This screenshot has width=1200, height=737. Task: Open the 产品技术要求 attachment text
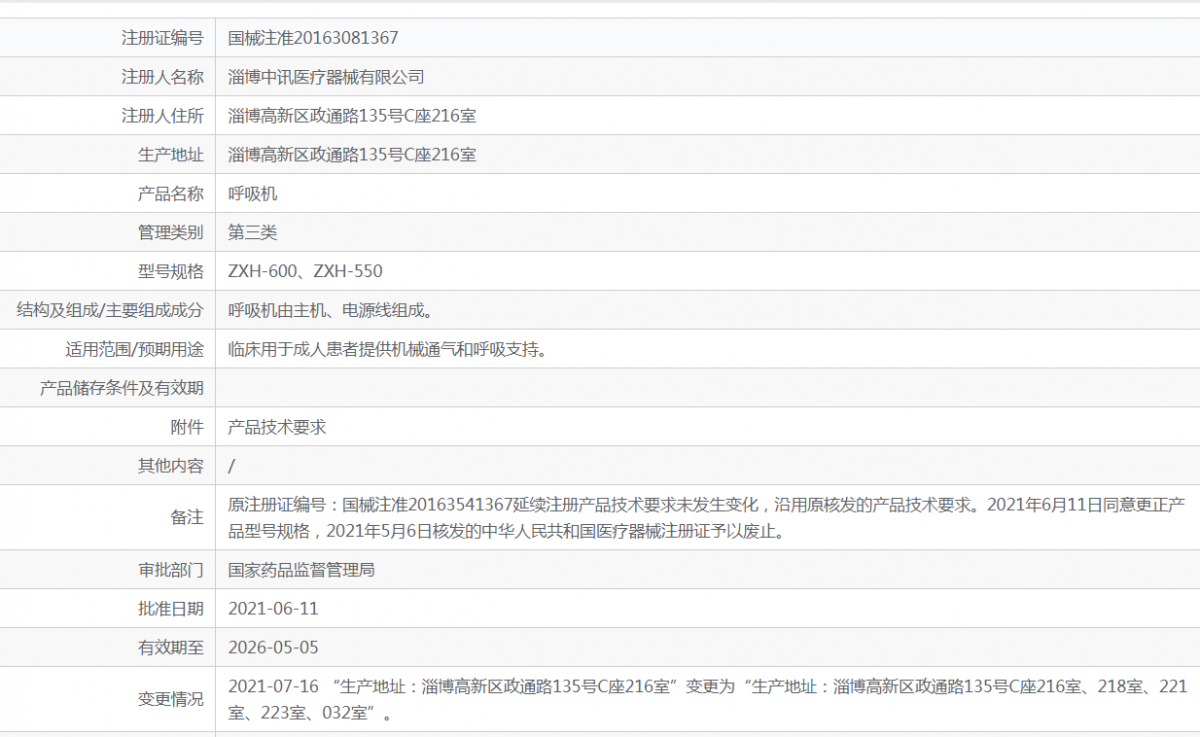click(277, 428)
